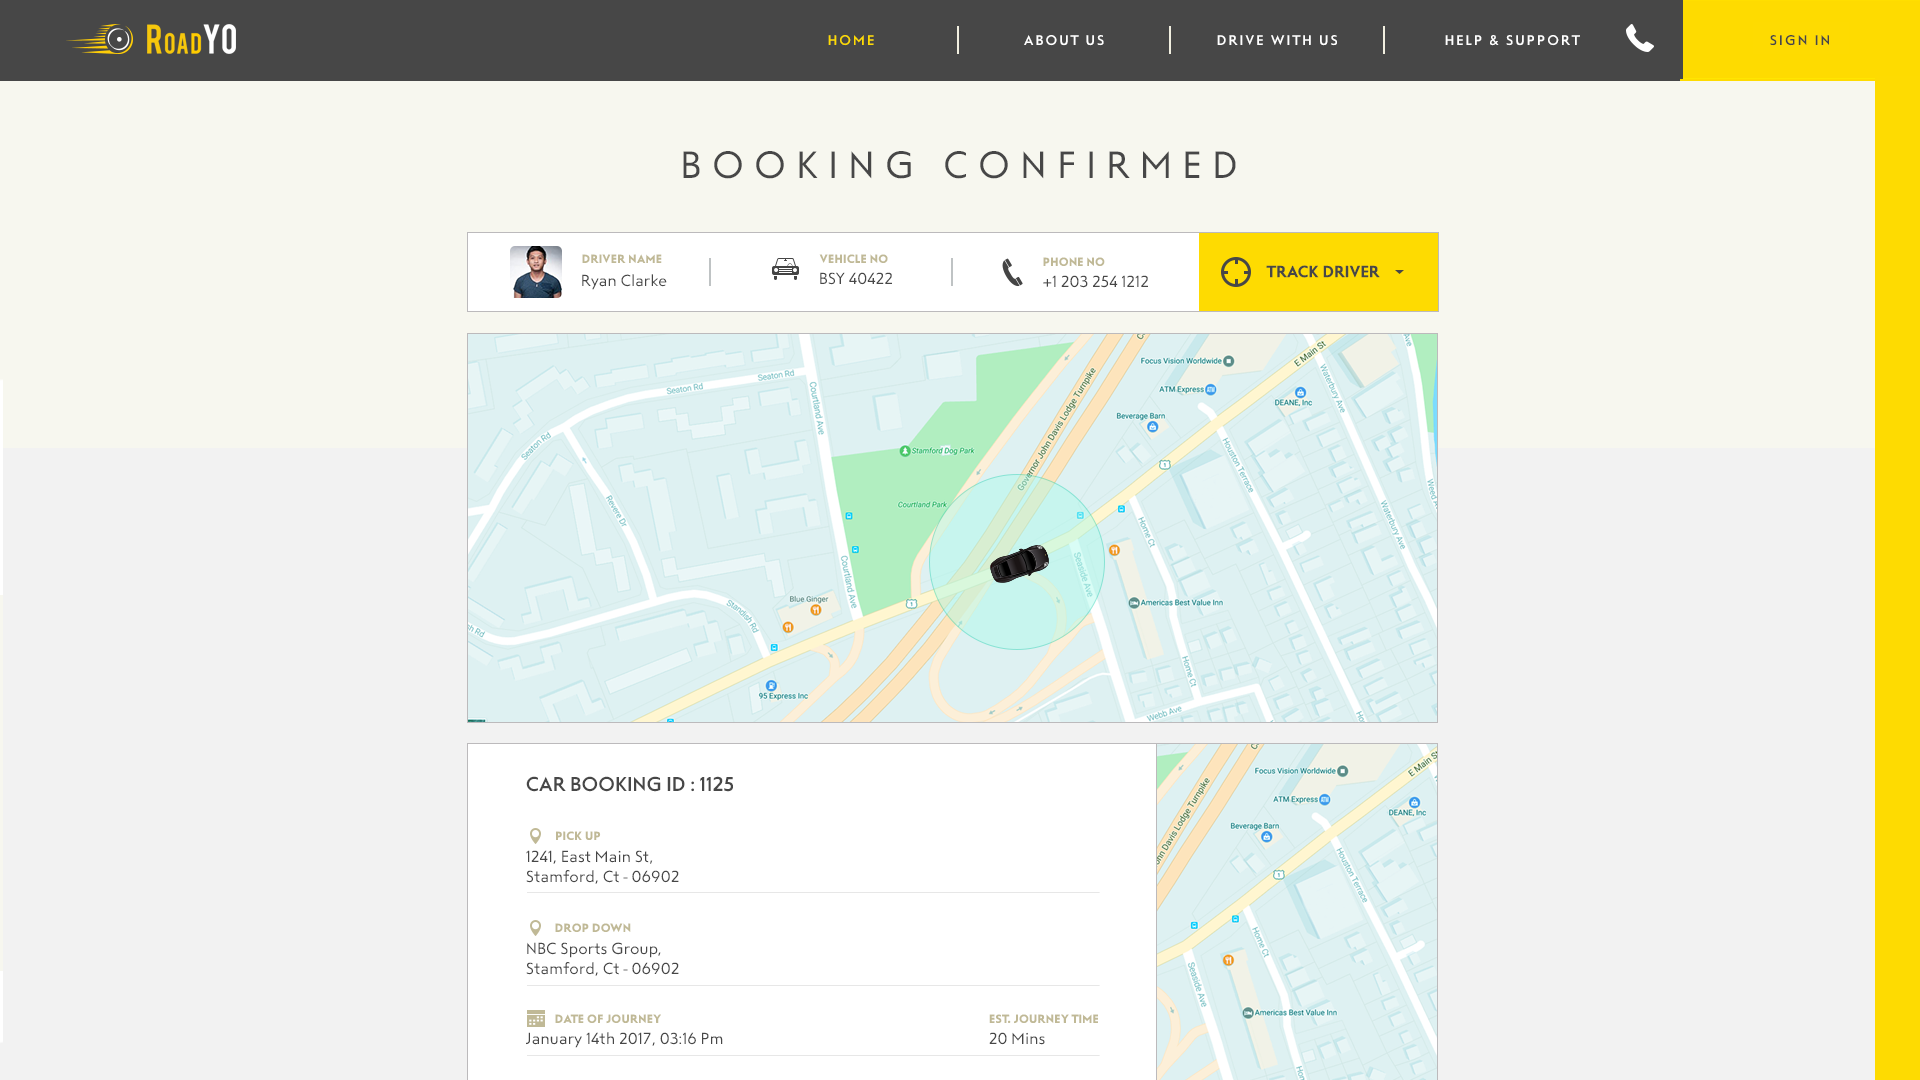Click estimated journey time 20 Mins
This screenshot has height=1080, width=1920.
coord(1017,1038)
